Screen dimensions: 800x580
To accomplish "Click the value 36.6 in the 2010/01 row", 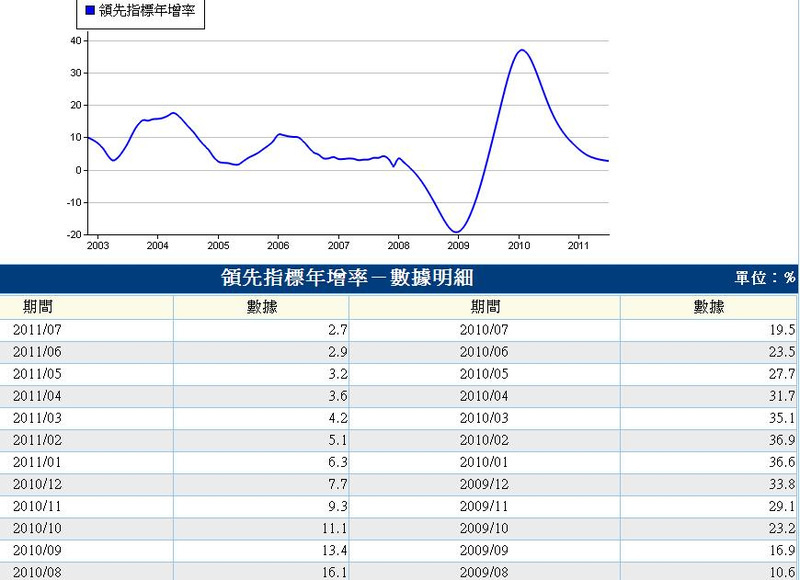I will [782, 462].
